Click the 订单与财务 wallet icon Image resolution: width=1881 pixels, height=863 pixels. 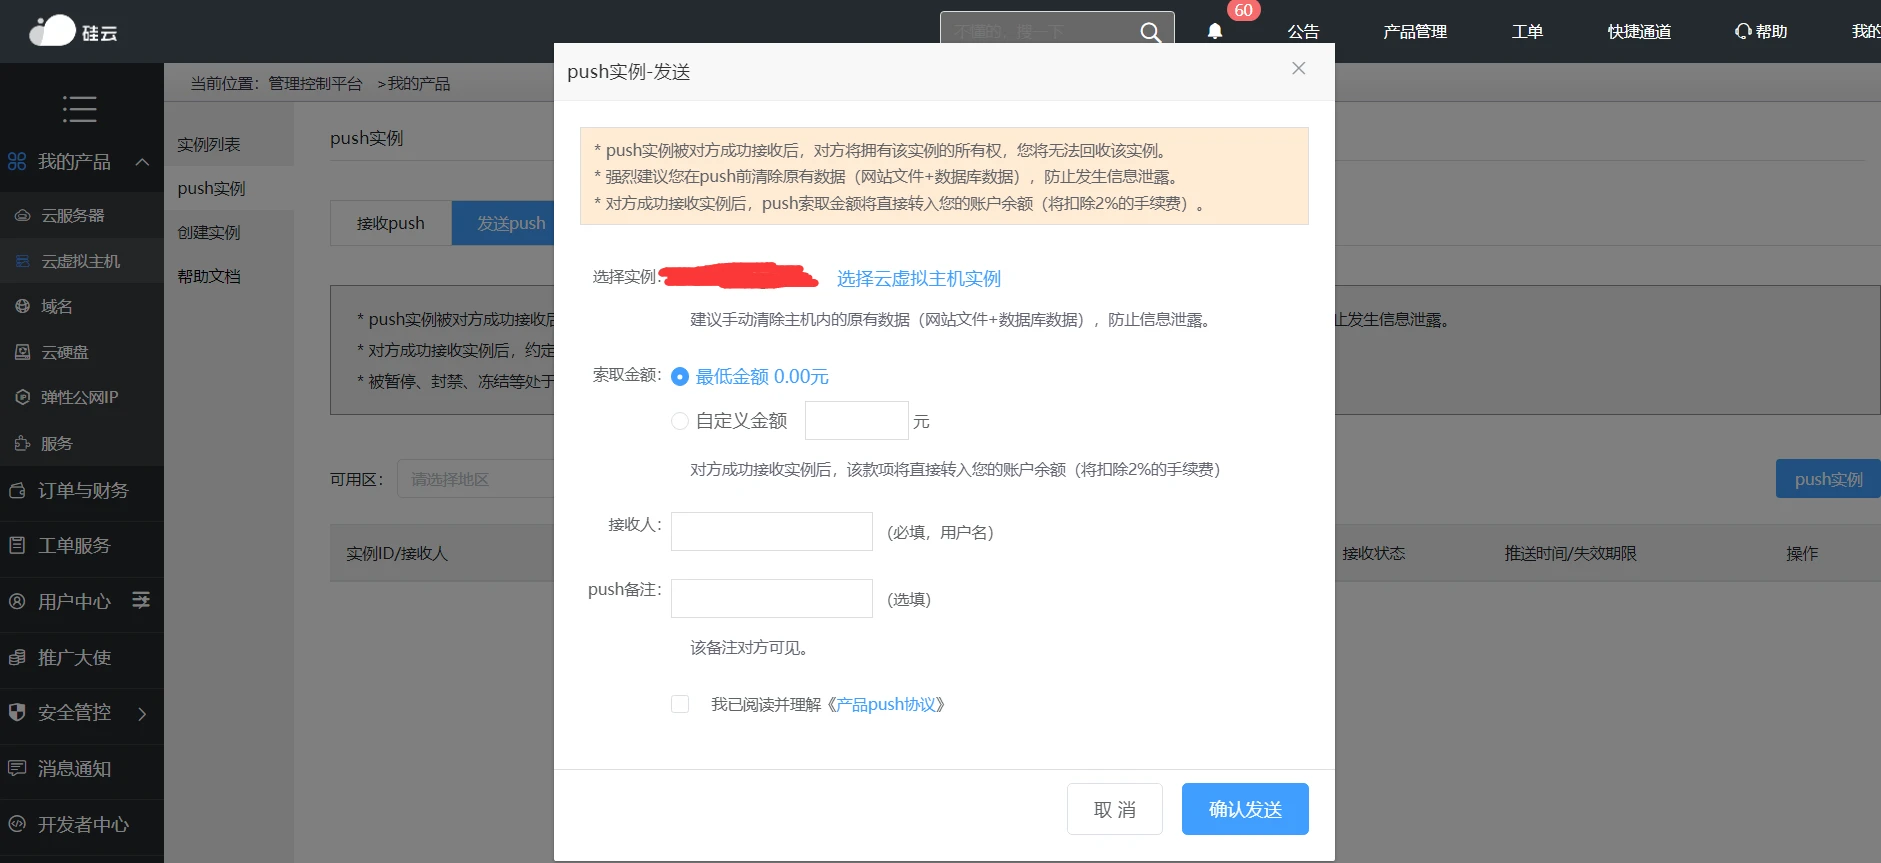pyautogui.click(x=17, y=490)
